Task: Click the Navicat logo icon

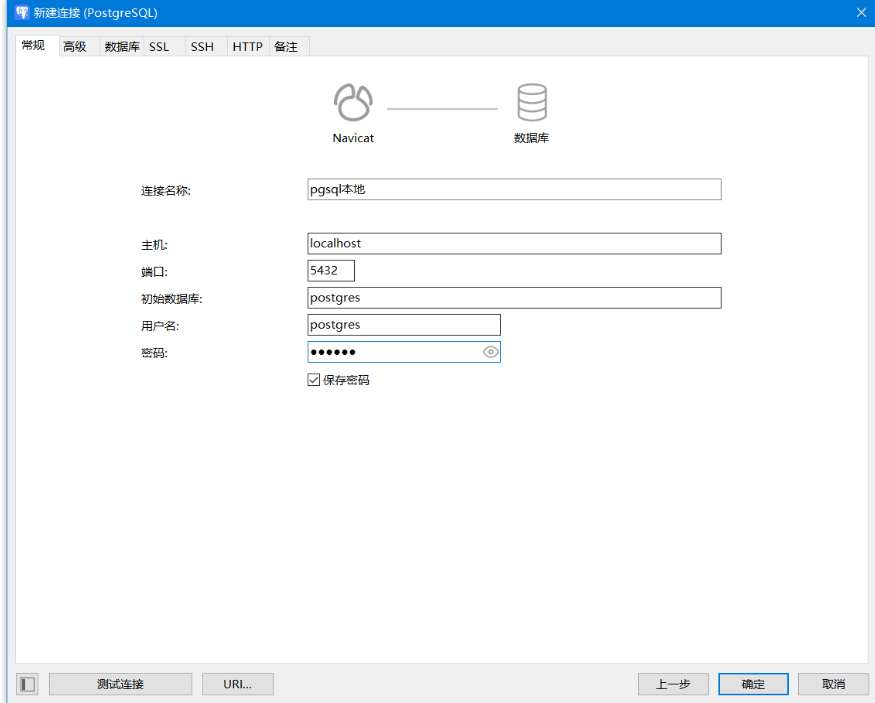Action: (353, 103)
